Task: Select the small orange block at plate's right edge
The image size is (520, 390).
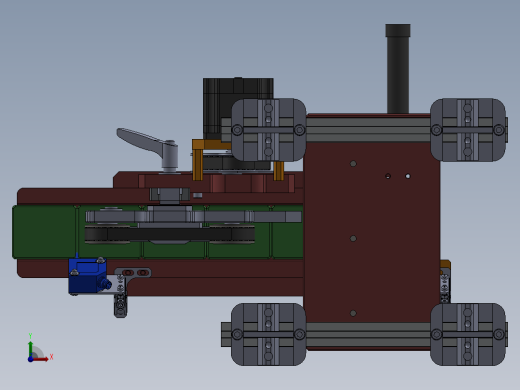Action: click(445, 265)
